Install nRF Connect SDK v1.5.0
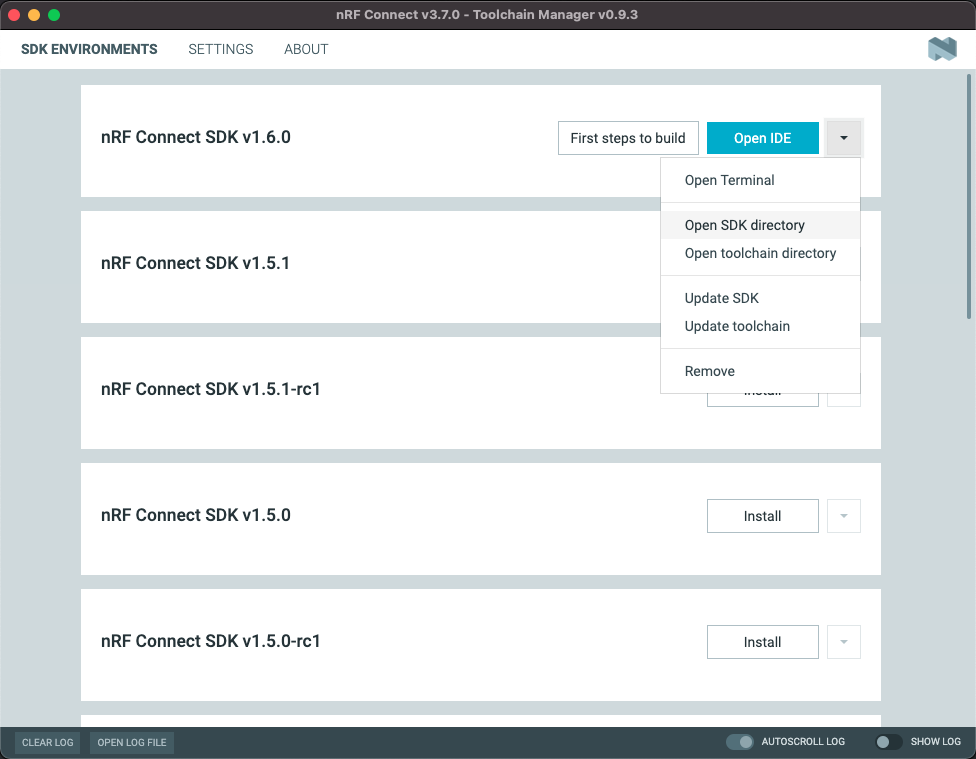 click(x=762, y=516)
